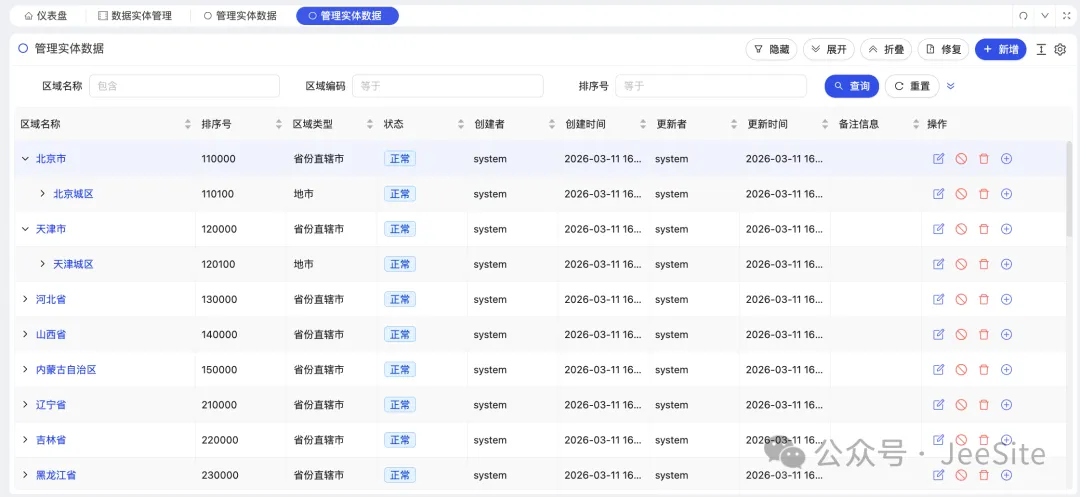Click the edit icon for 北京市 row
Image resolution: width=1080 pixels, height=497 pixels.
coord(938,159)
